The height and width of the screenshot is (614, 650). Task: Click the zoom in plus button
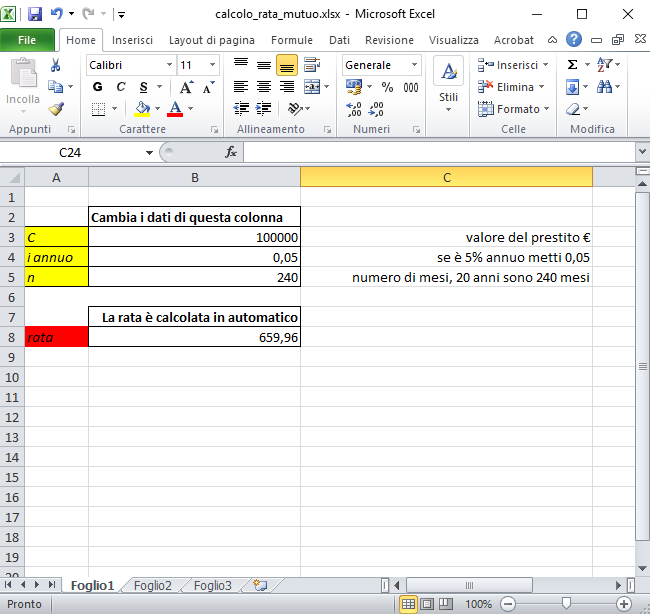coord(623,604)
